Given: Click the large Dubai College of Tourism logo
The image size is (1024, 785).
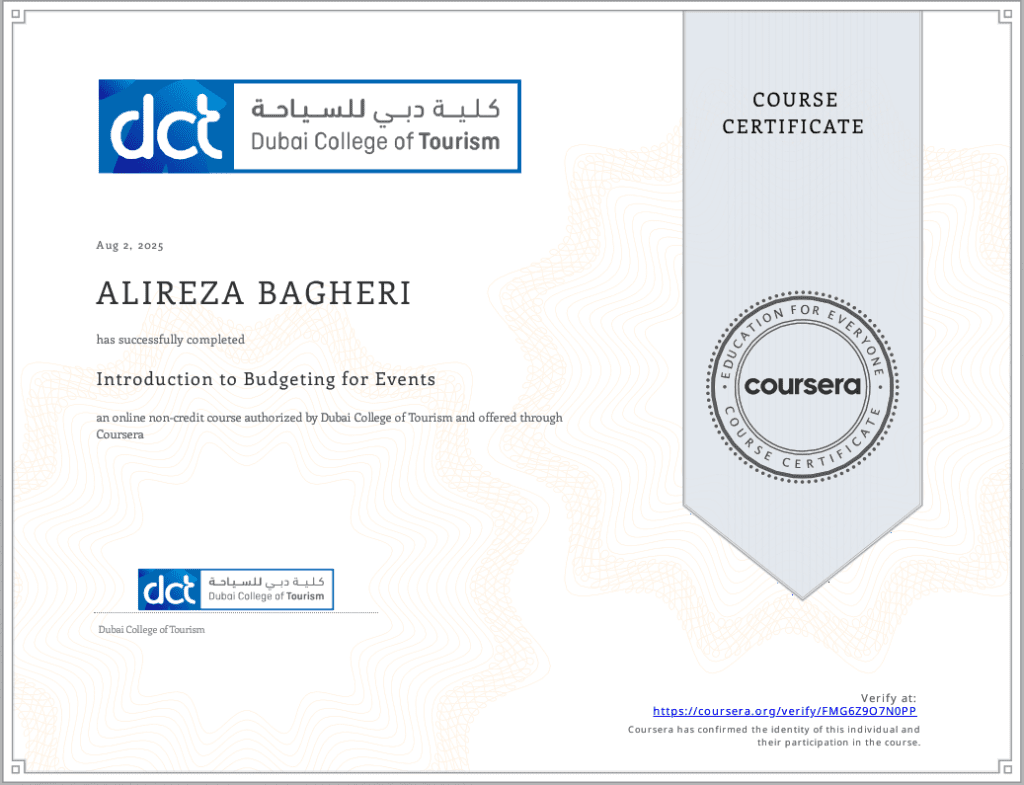Looking at the screenshot, I should [310, 126].
